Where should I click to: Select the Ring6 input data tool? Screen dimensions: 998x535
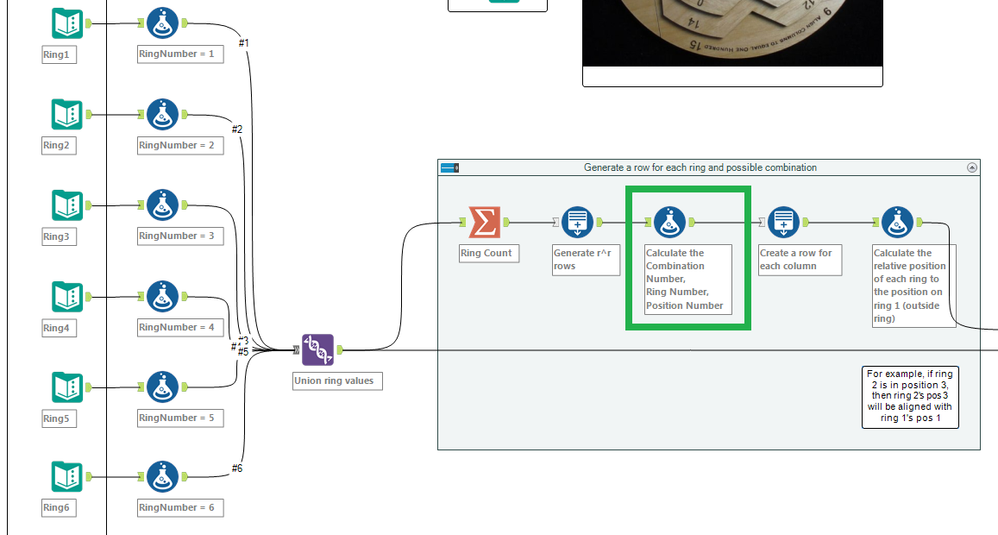click(x=67, y=477)
